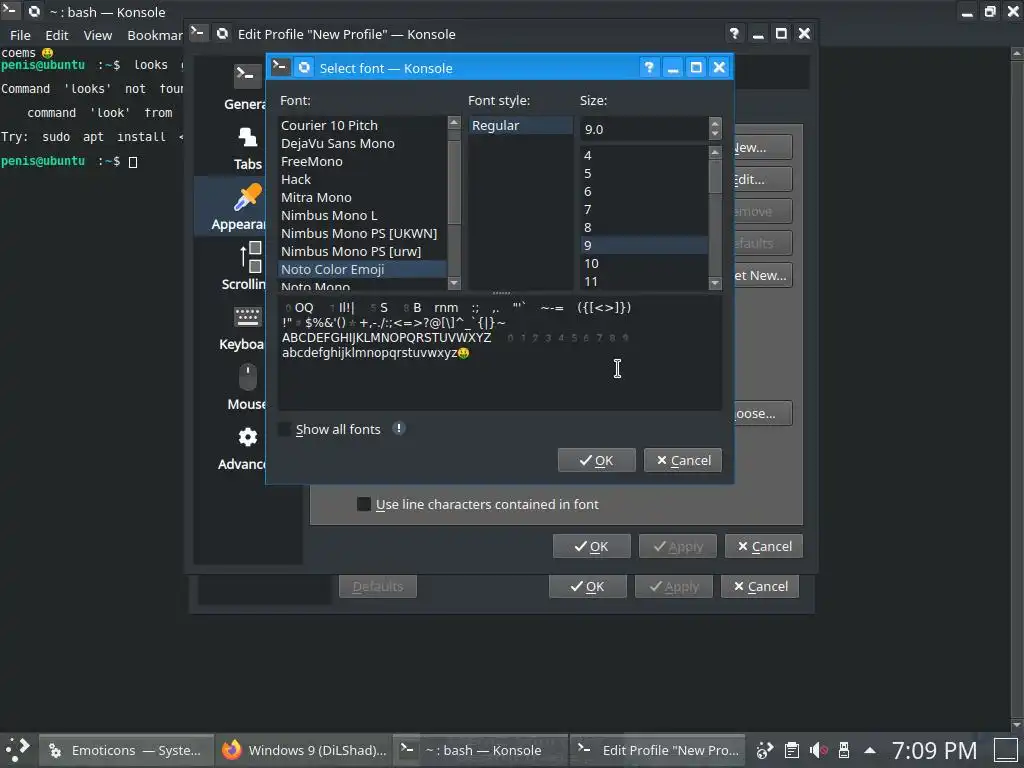Click the font size input field showing 9.0

point(645,129)
